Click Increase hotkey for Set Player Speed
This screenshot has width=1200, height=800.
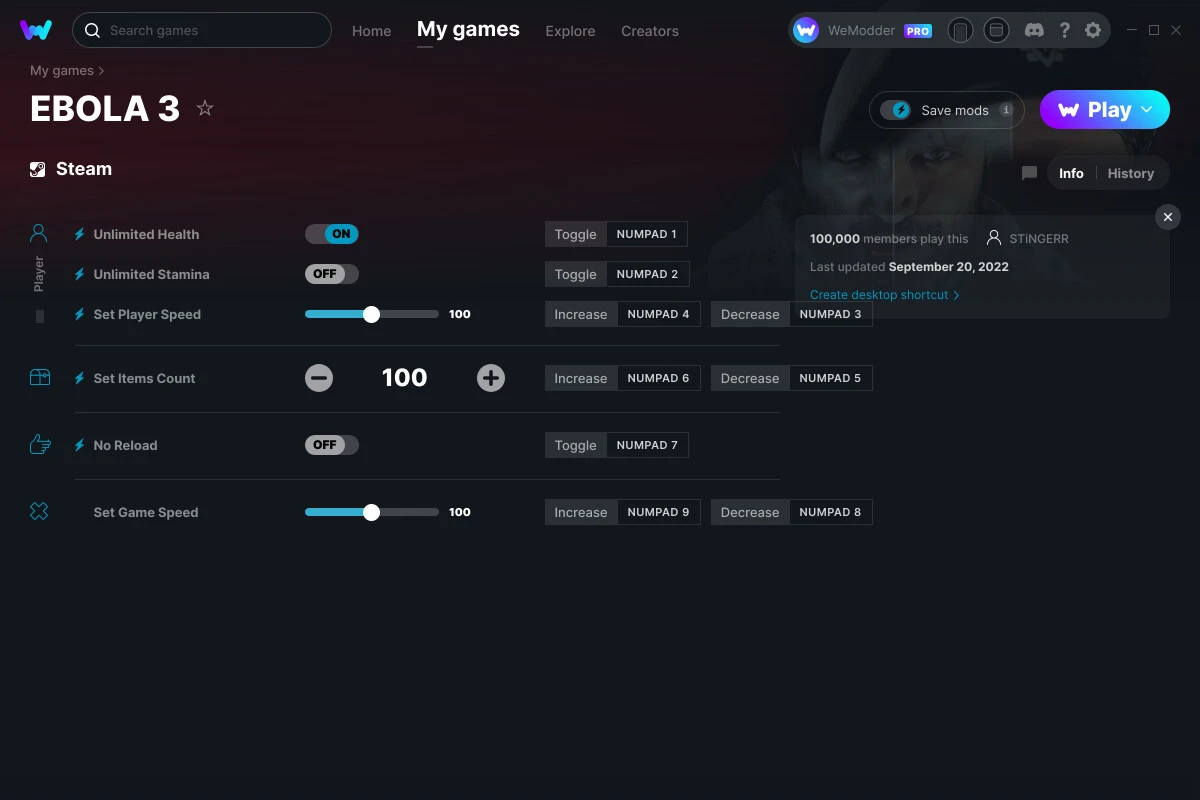click(623, 314)
